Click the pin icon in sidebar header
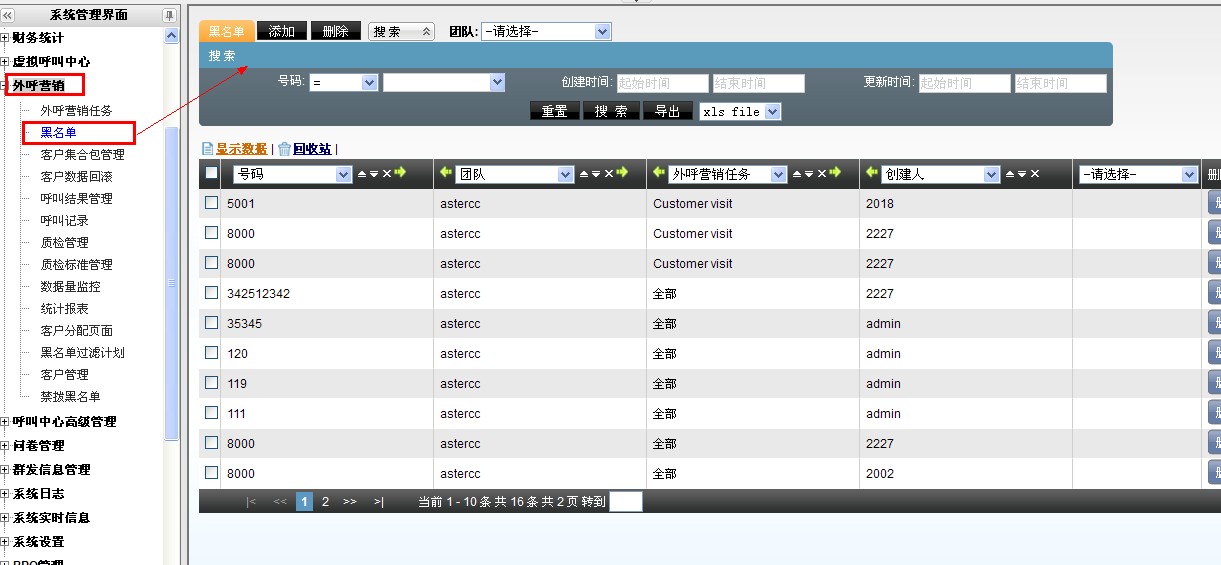Image resolution: width=1221 pixels, height=565 pixels. [x=169, y=15]
